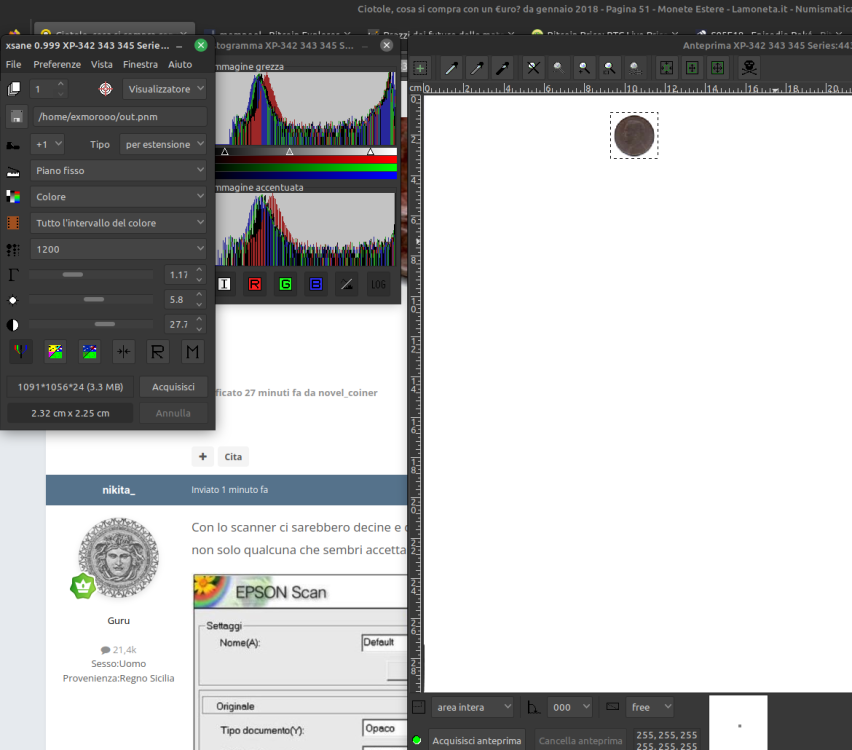Select the white point pipette tool
This screenshot has width=852, height=750.
(451, 68)
